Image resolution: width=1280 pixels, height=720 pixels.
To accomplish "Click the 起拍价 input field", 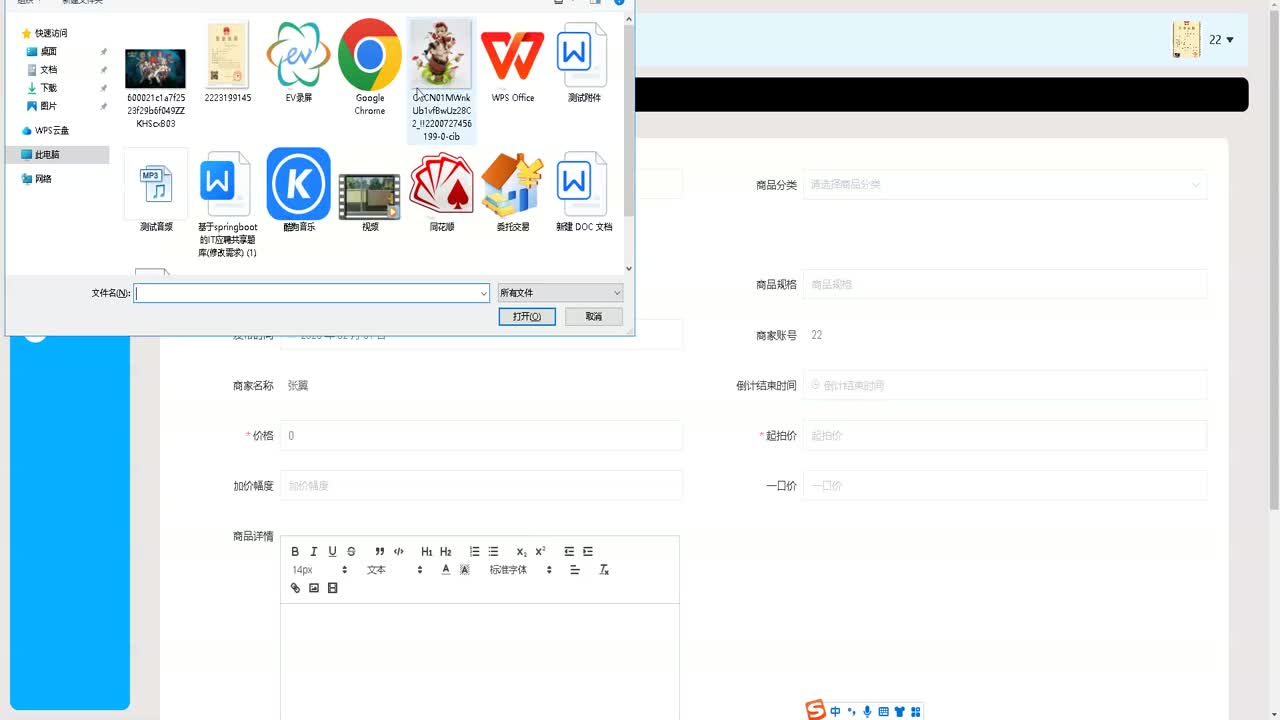I will click(x=1005, y=435).
